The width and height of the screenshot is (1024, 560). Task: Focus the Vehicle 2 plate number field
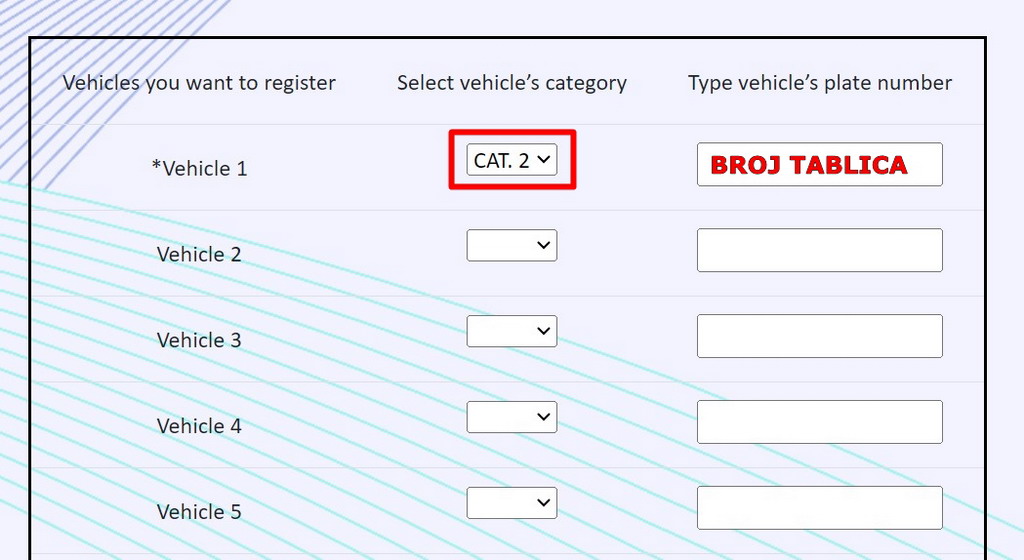point(819,250)
